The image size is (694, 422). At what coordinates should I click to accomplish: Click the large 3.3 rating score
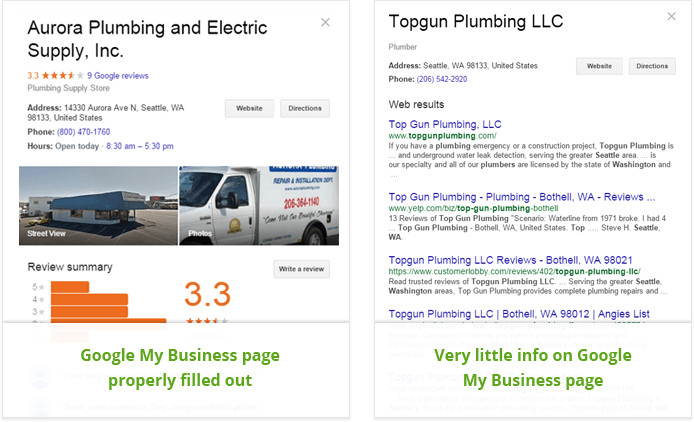click(x=208, y=294)
